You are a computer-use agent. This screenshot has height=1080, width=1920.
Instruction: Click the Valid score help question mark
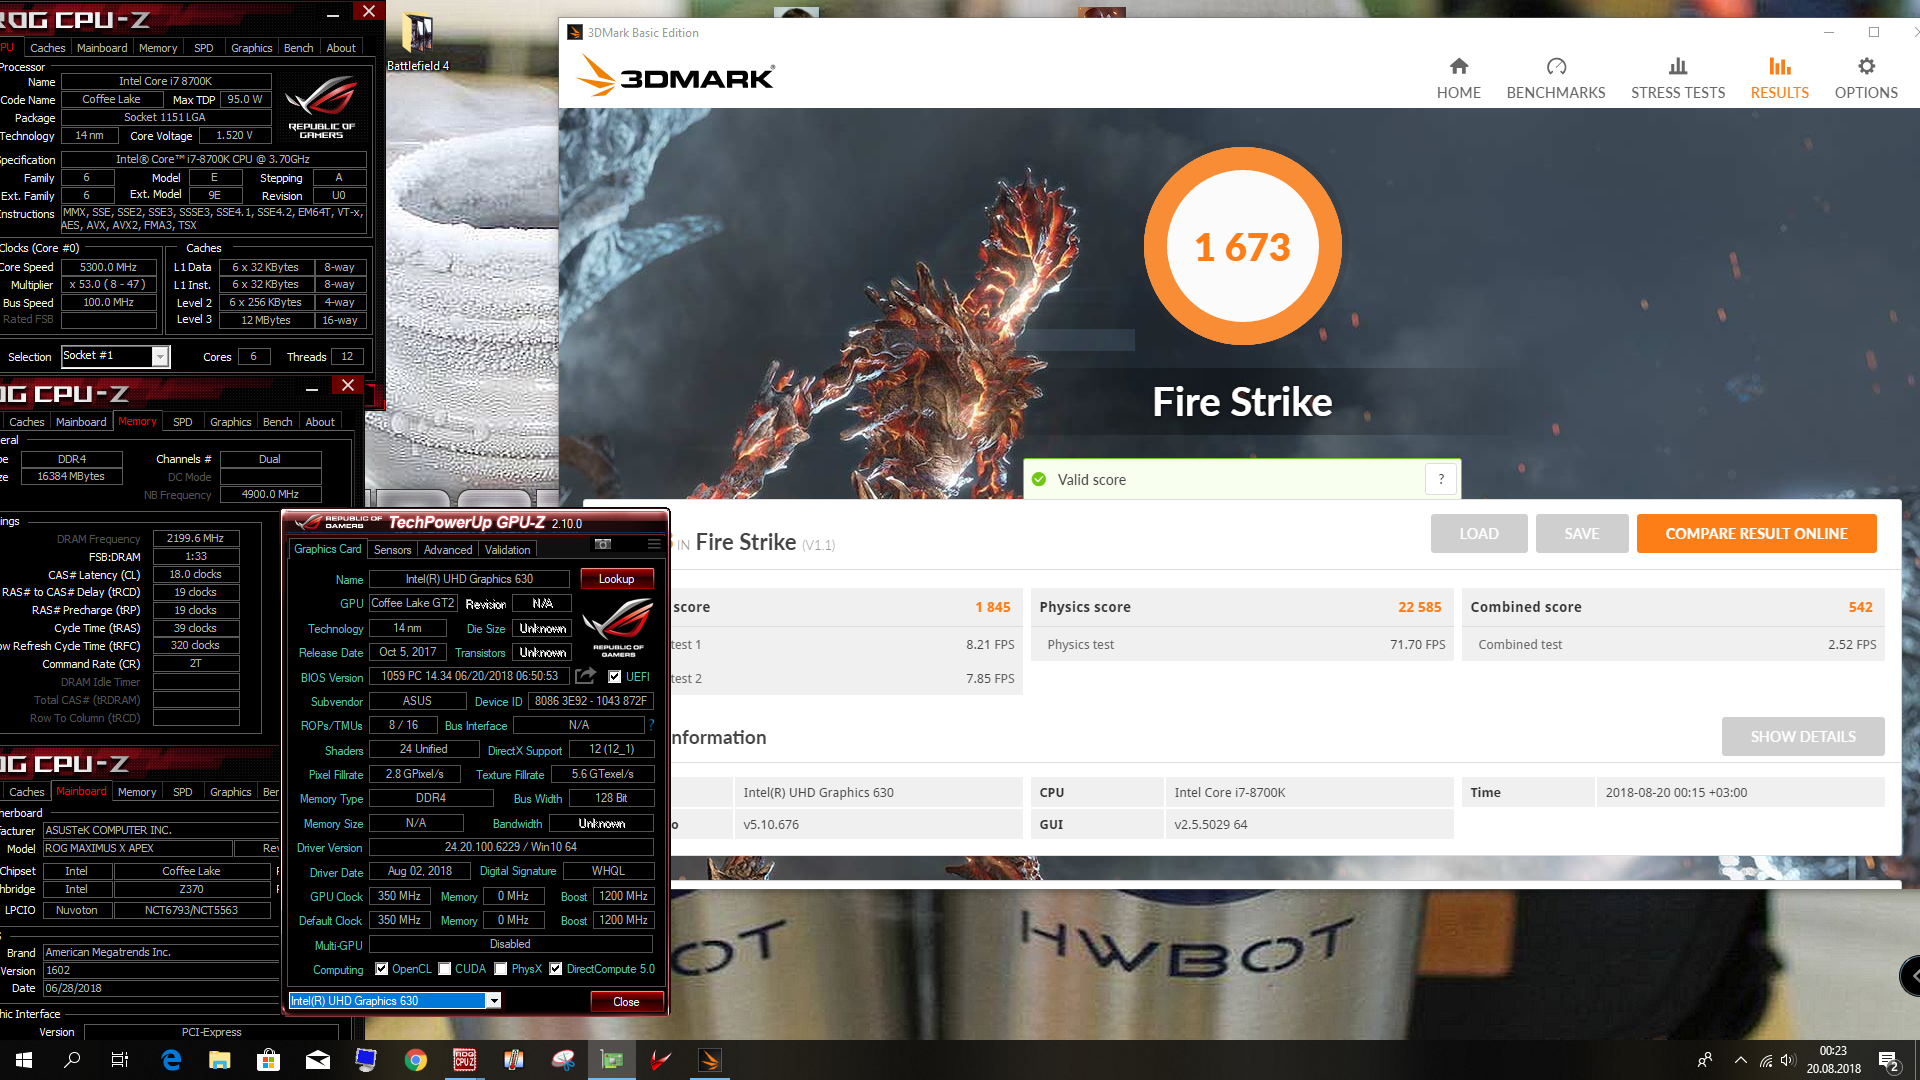pos(1441,479)
